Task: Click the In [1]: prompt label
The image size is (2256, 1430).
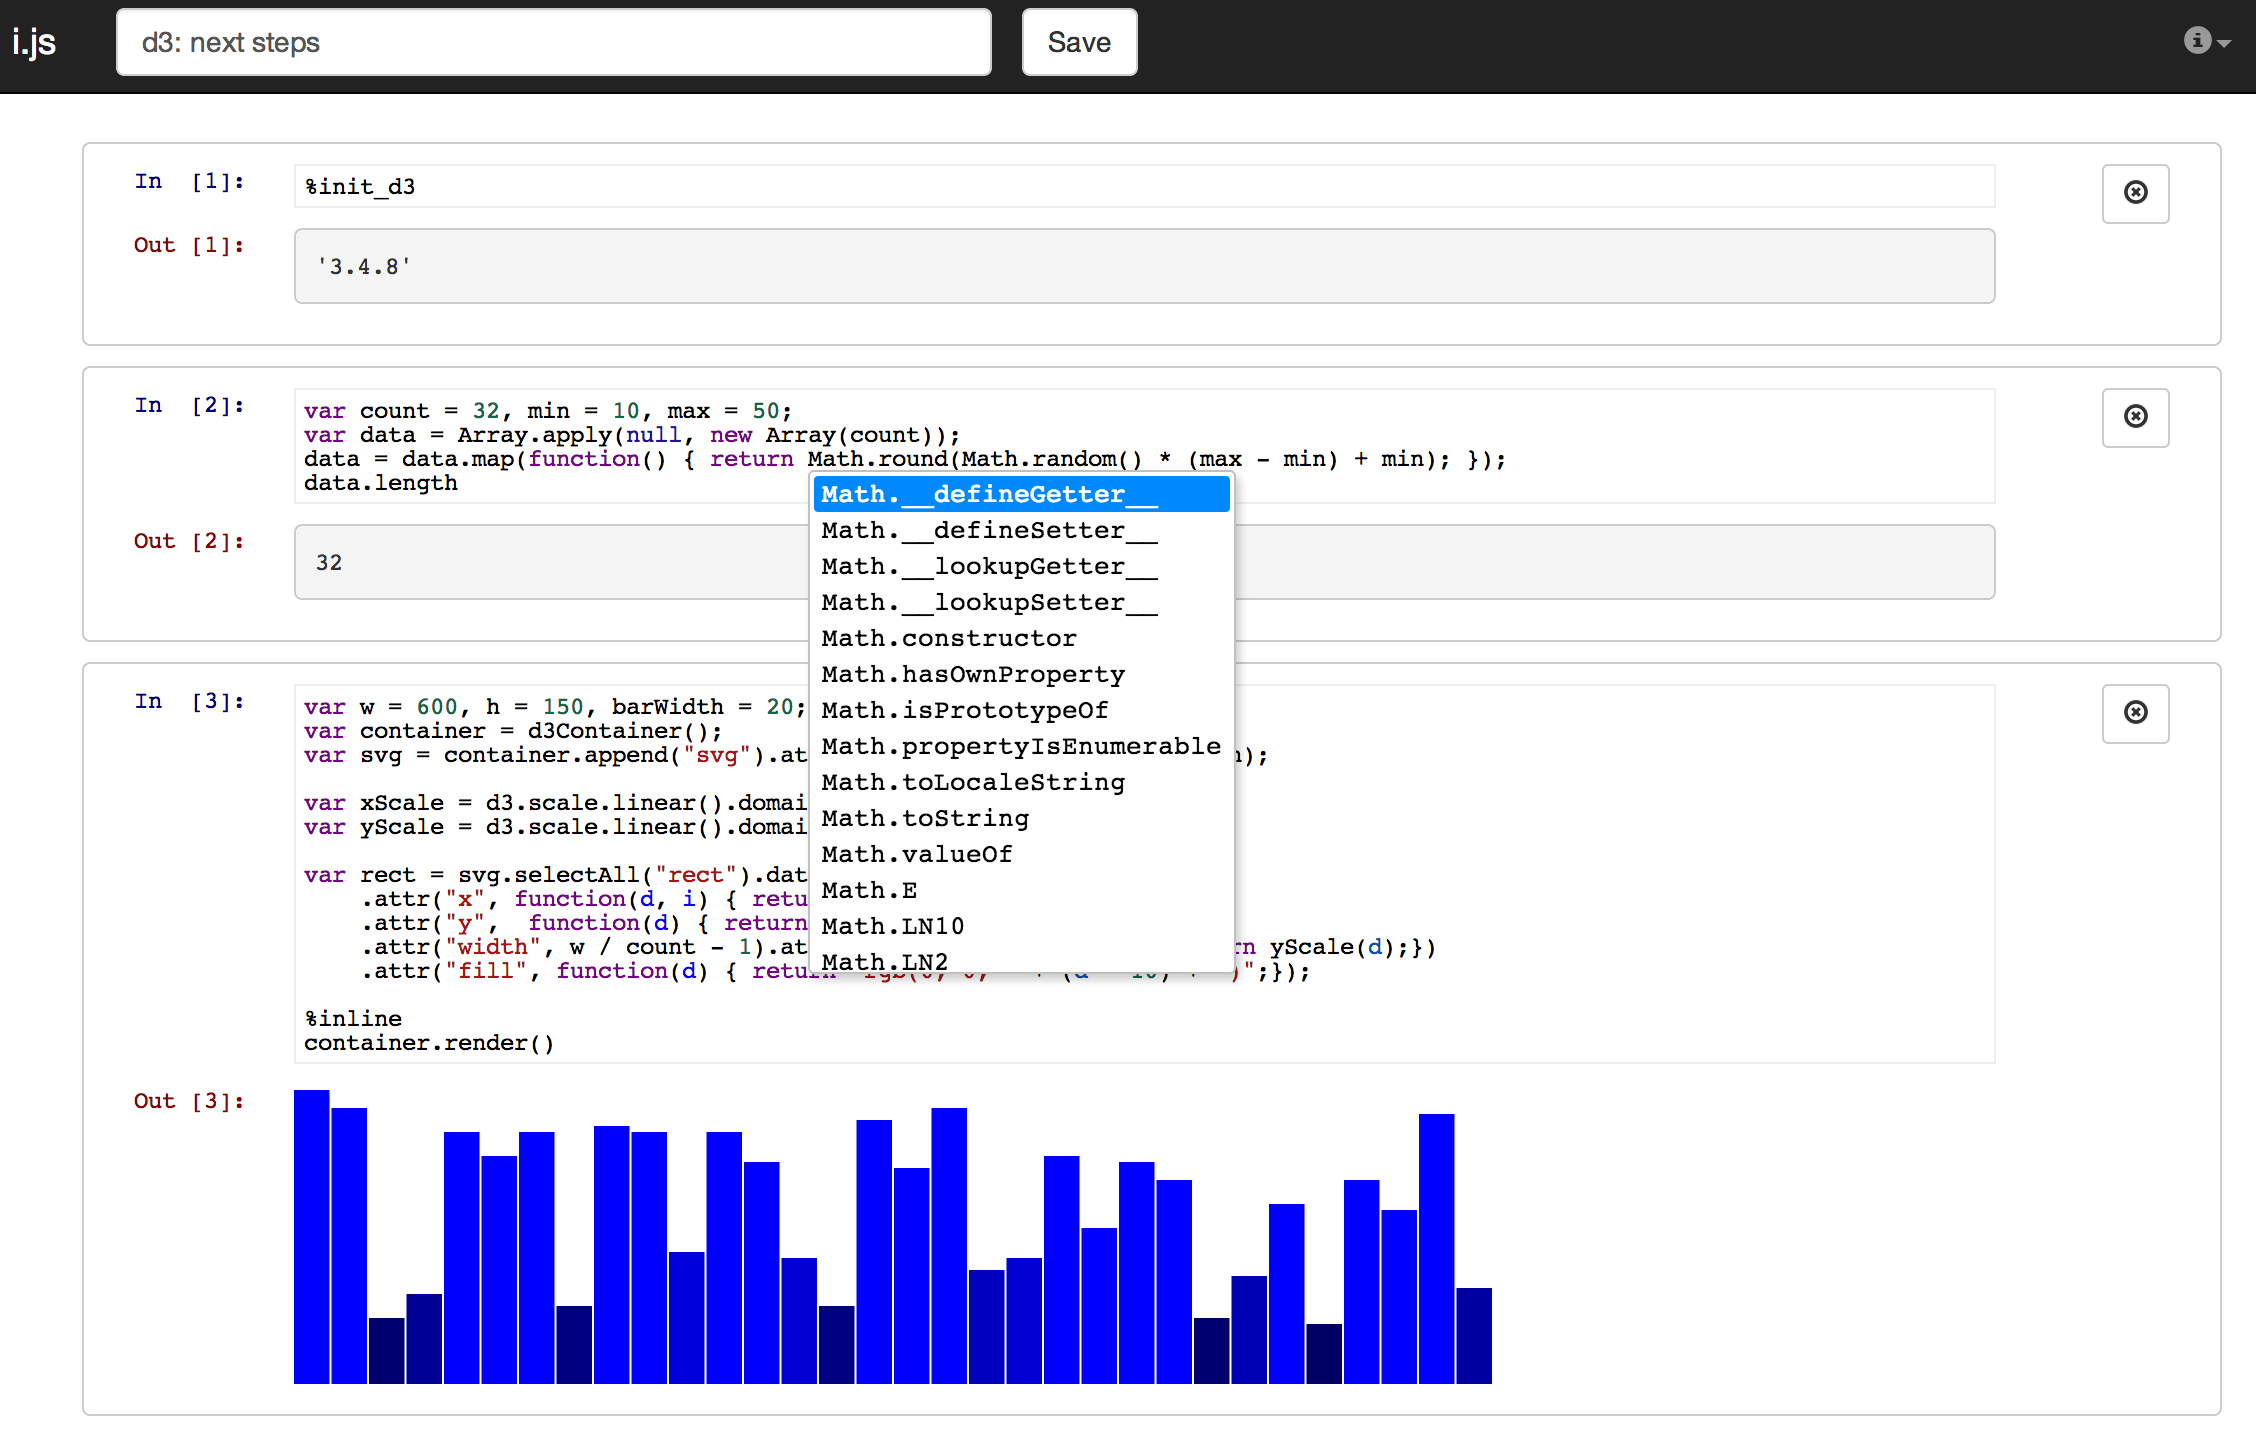Action: (189, 181)
